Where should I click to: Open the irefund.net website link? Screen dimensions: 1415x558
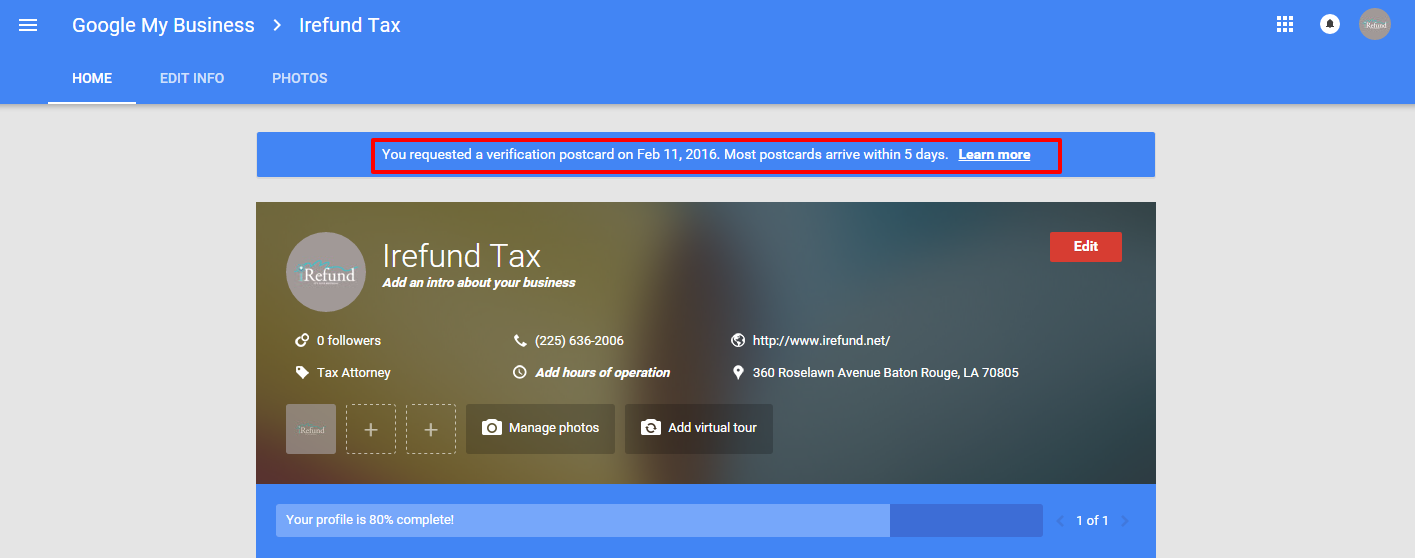tap(820, 341)
